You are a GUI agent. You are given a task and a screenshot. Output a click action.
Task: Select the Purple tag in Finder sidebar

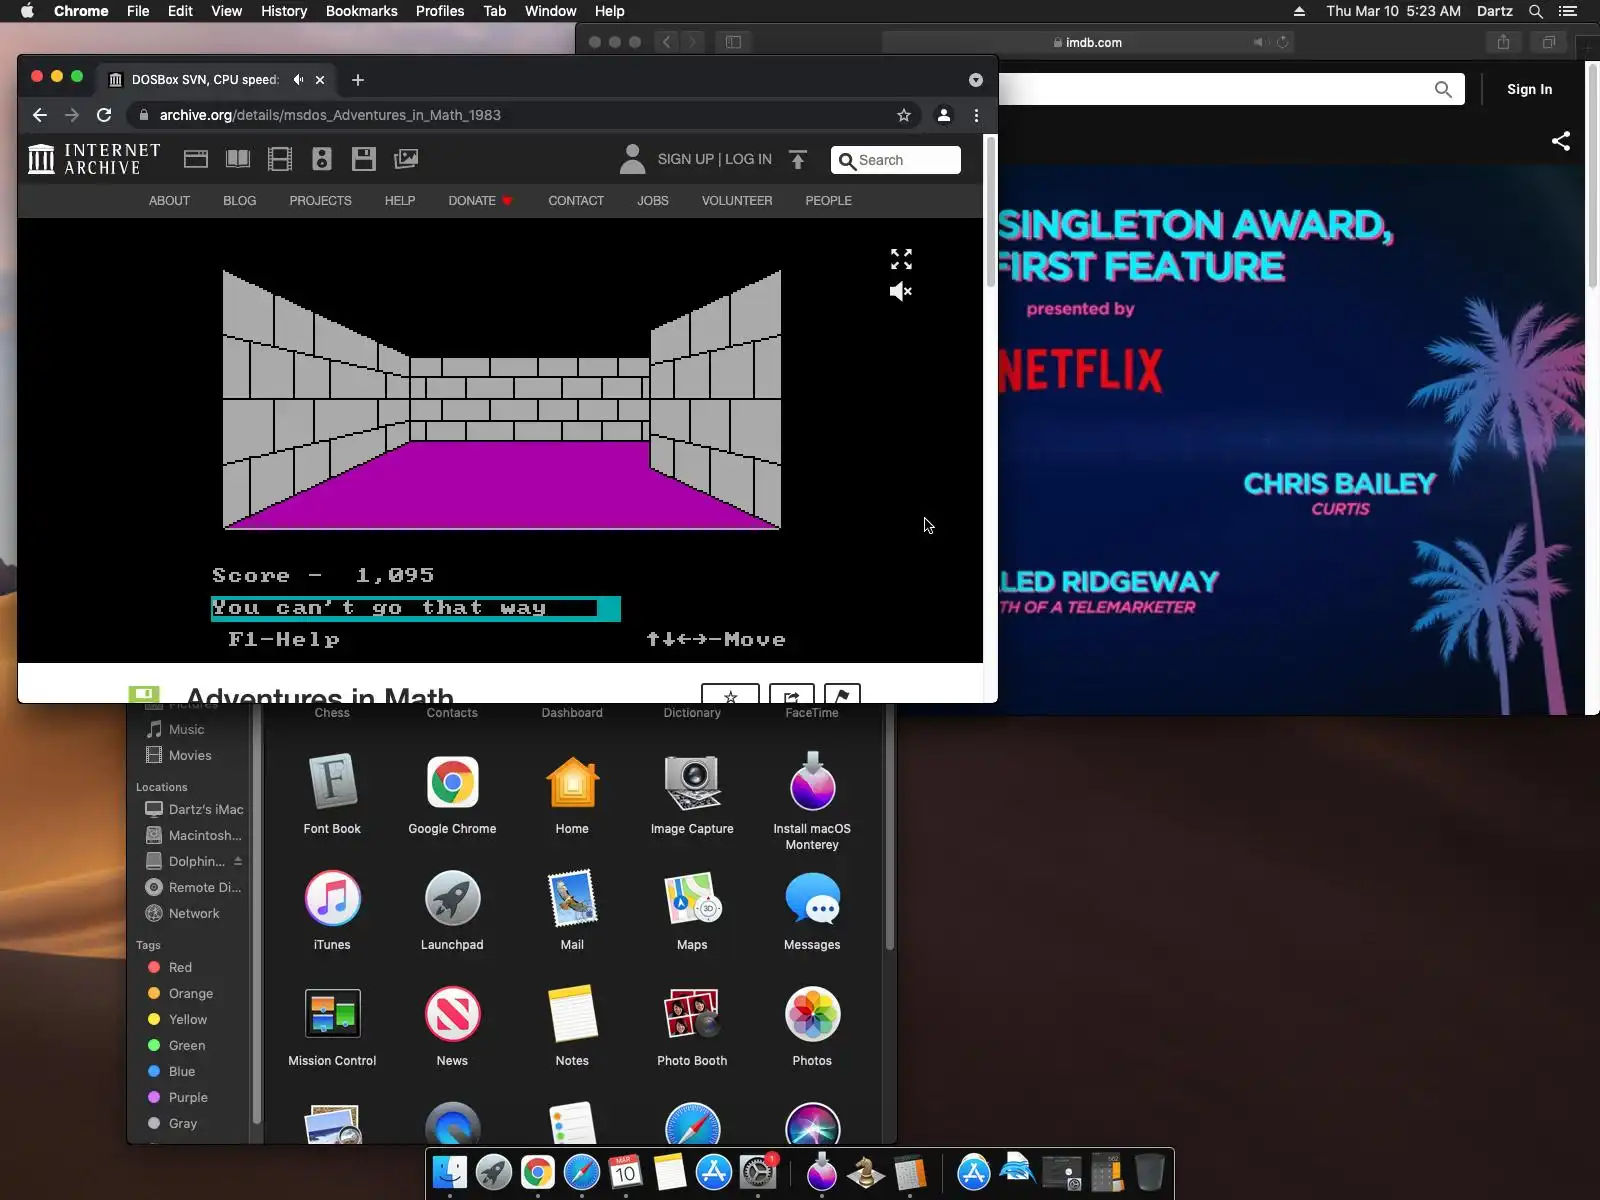click(x=190, y=1097)
